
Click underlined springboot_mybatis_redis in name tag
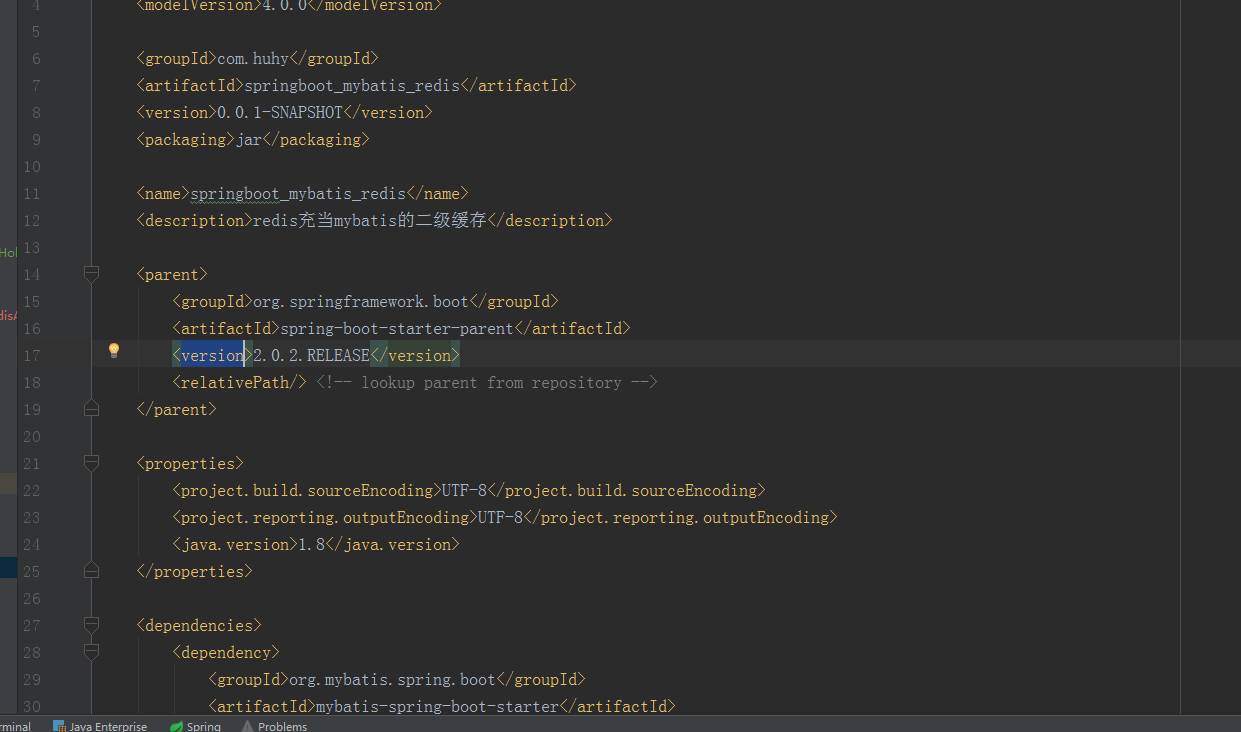(x=298, y=193)
